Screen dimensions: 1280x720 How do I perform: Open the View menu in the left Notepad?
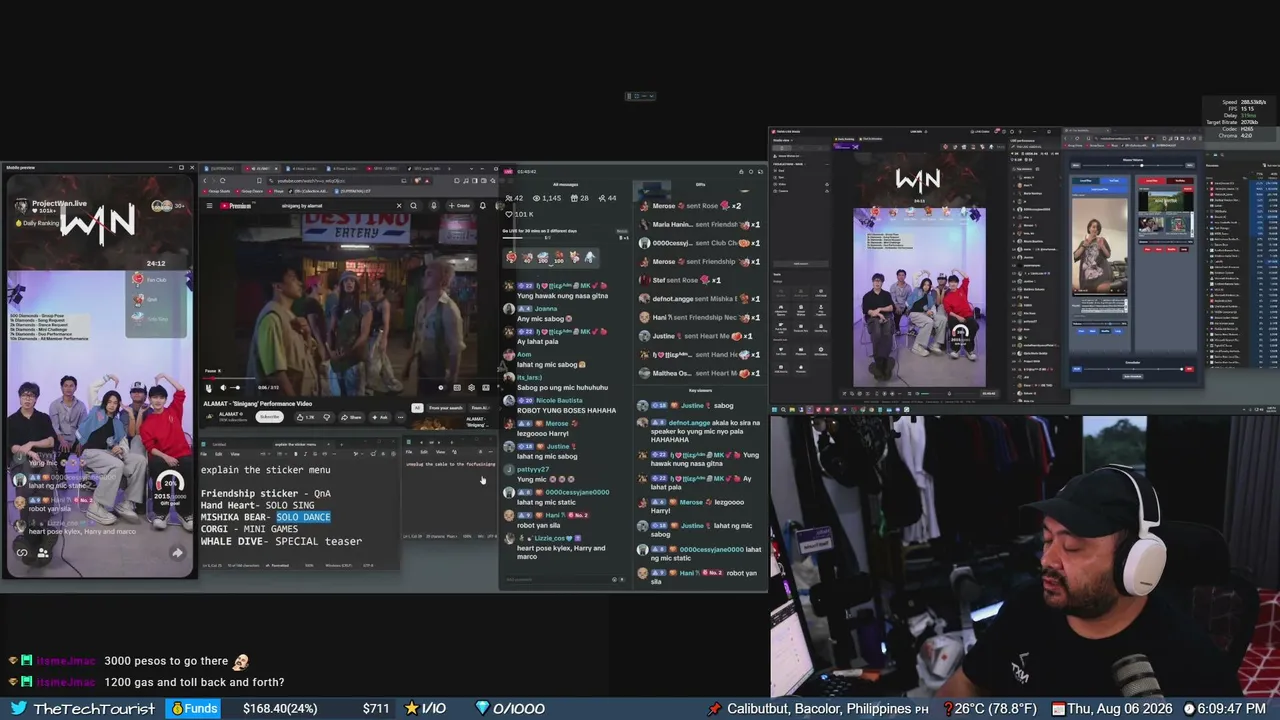[235, 454]
